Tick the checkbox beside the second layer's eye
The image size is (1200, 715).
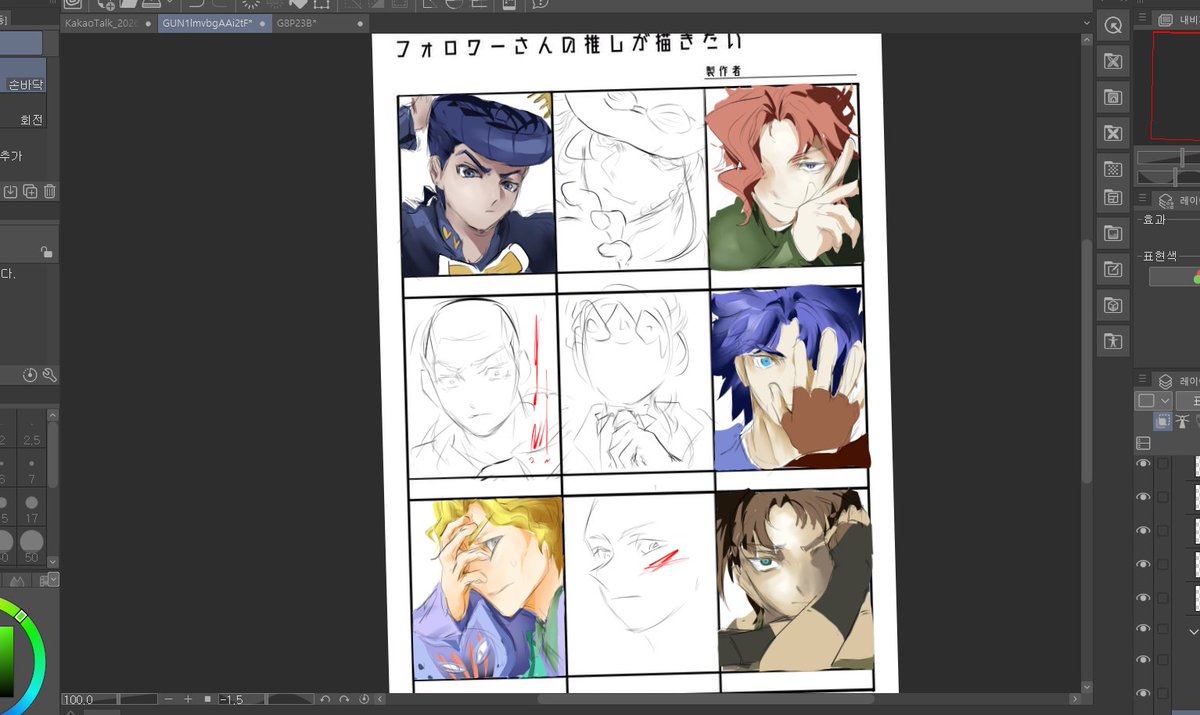coord(1162,497)
